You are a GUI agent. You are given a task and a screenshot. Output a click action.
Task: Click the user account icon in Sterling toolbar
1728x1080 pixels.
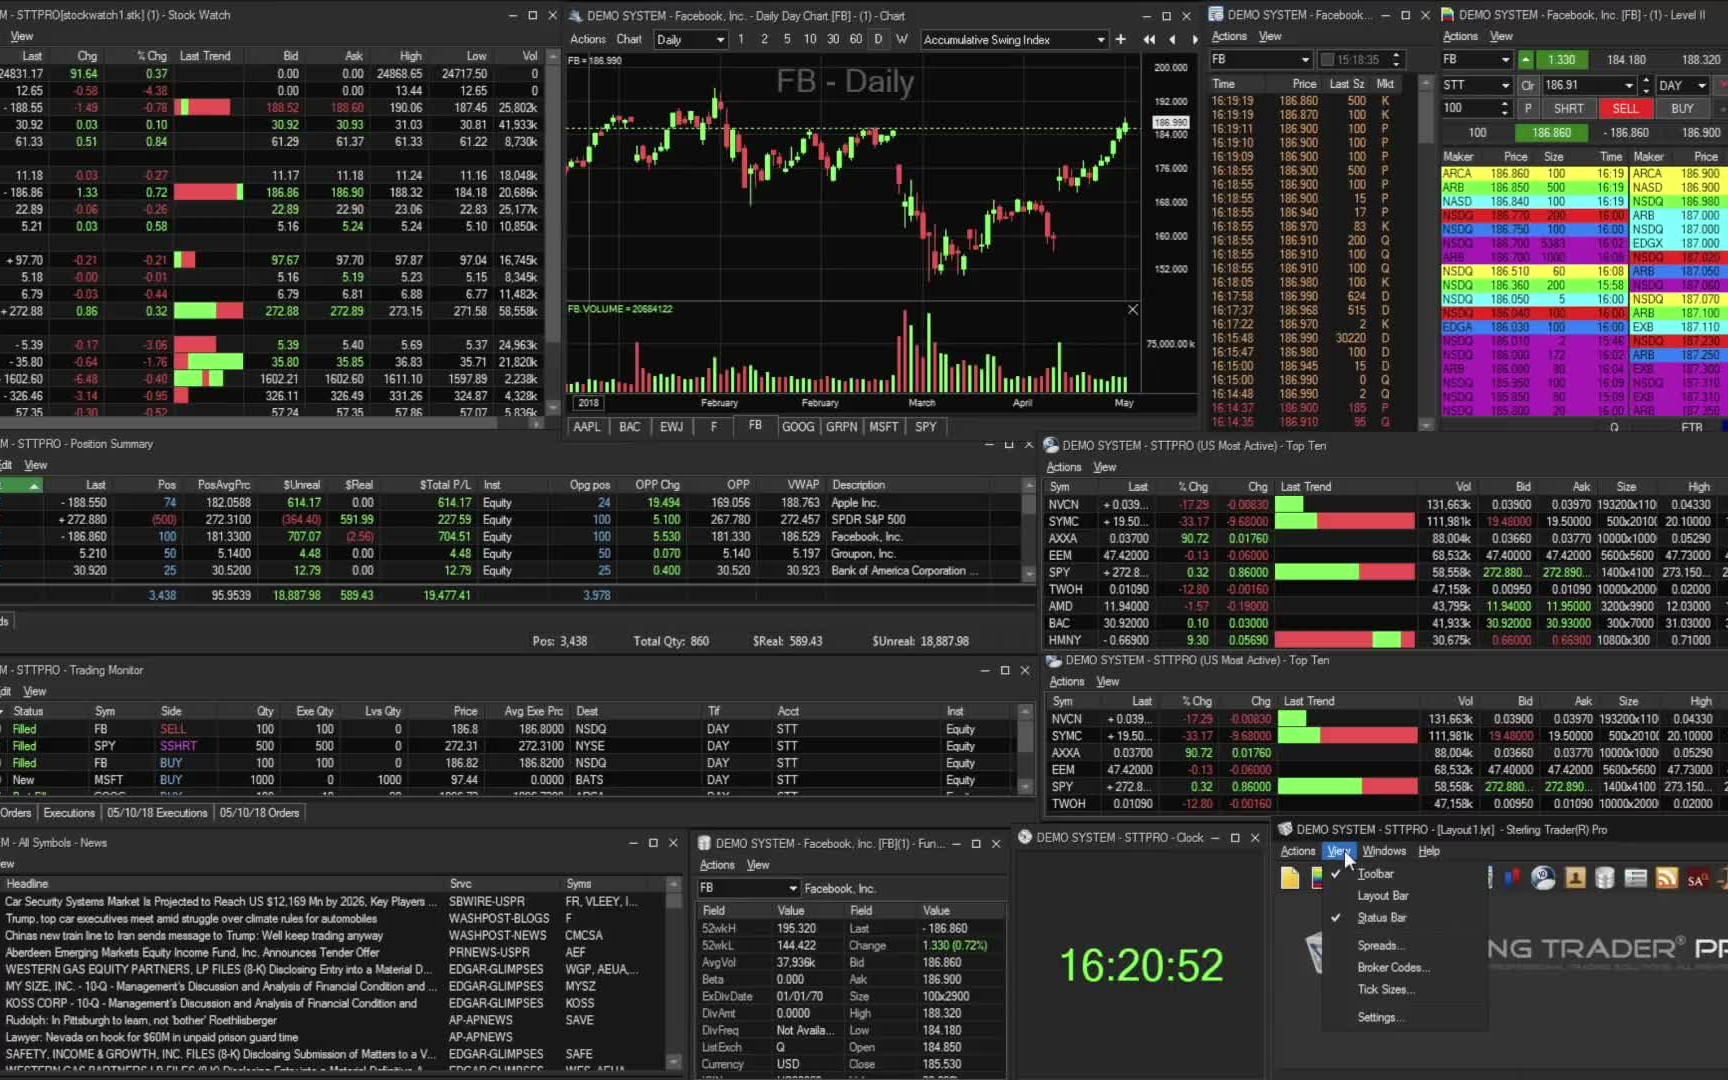(x=1575, y=878)
